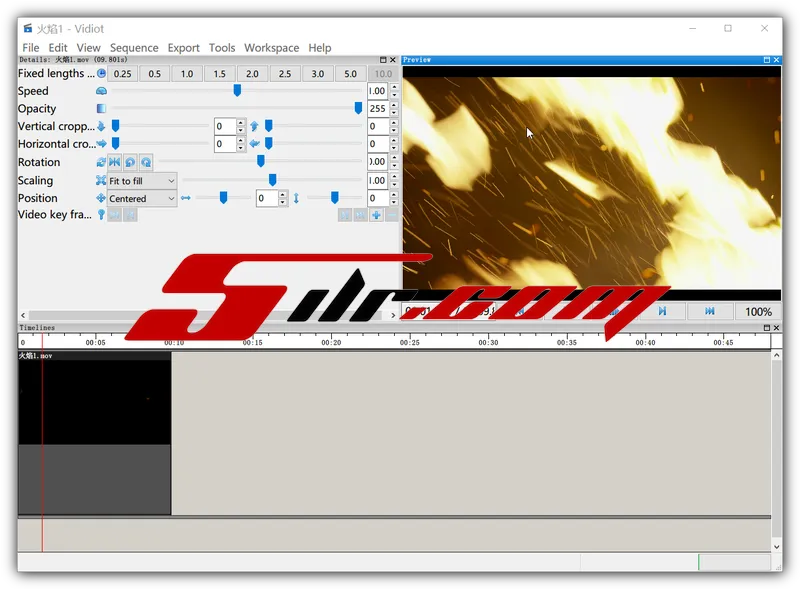Close the Timelines panel
Image resolution: width=800 pixels, height=589 pixels.
[777, 328]
